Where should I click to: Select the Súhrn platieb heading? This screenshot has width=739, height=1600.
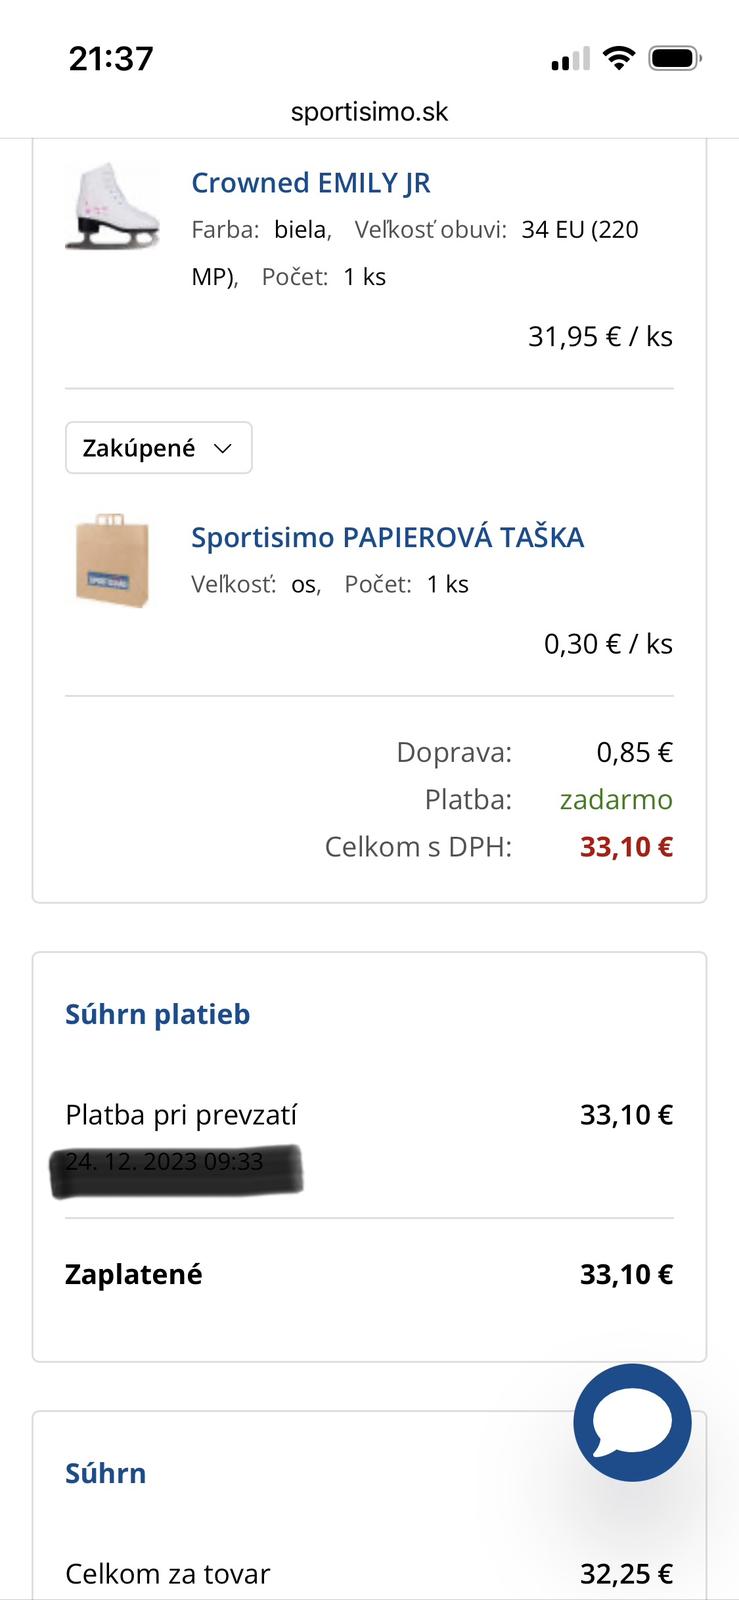pyautogui.click(x=157, y=1014)
